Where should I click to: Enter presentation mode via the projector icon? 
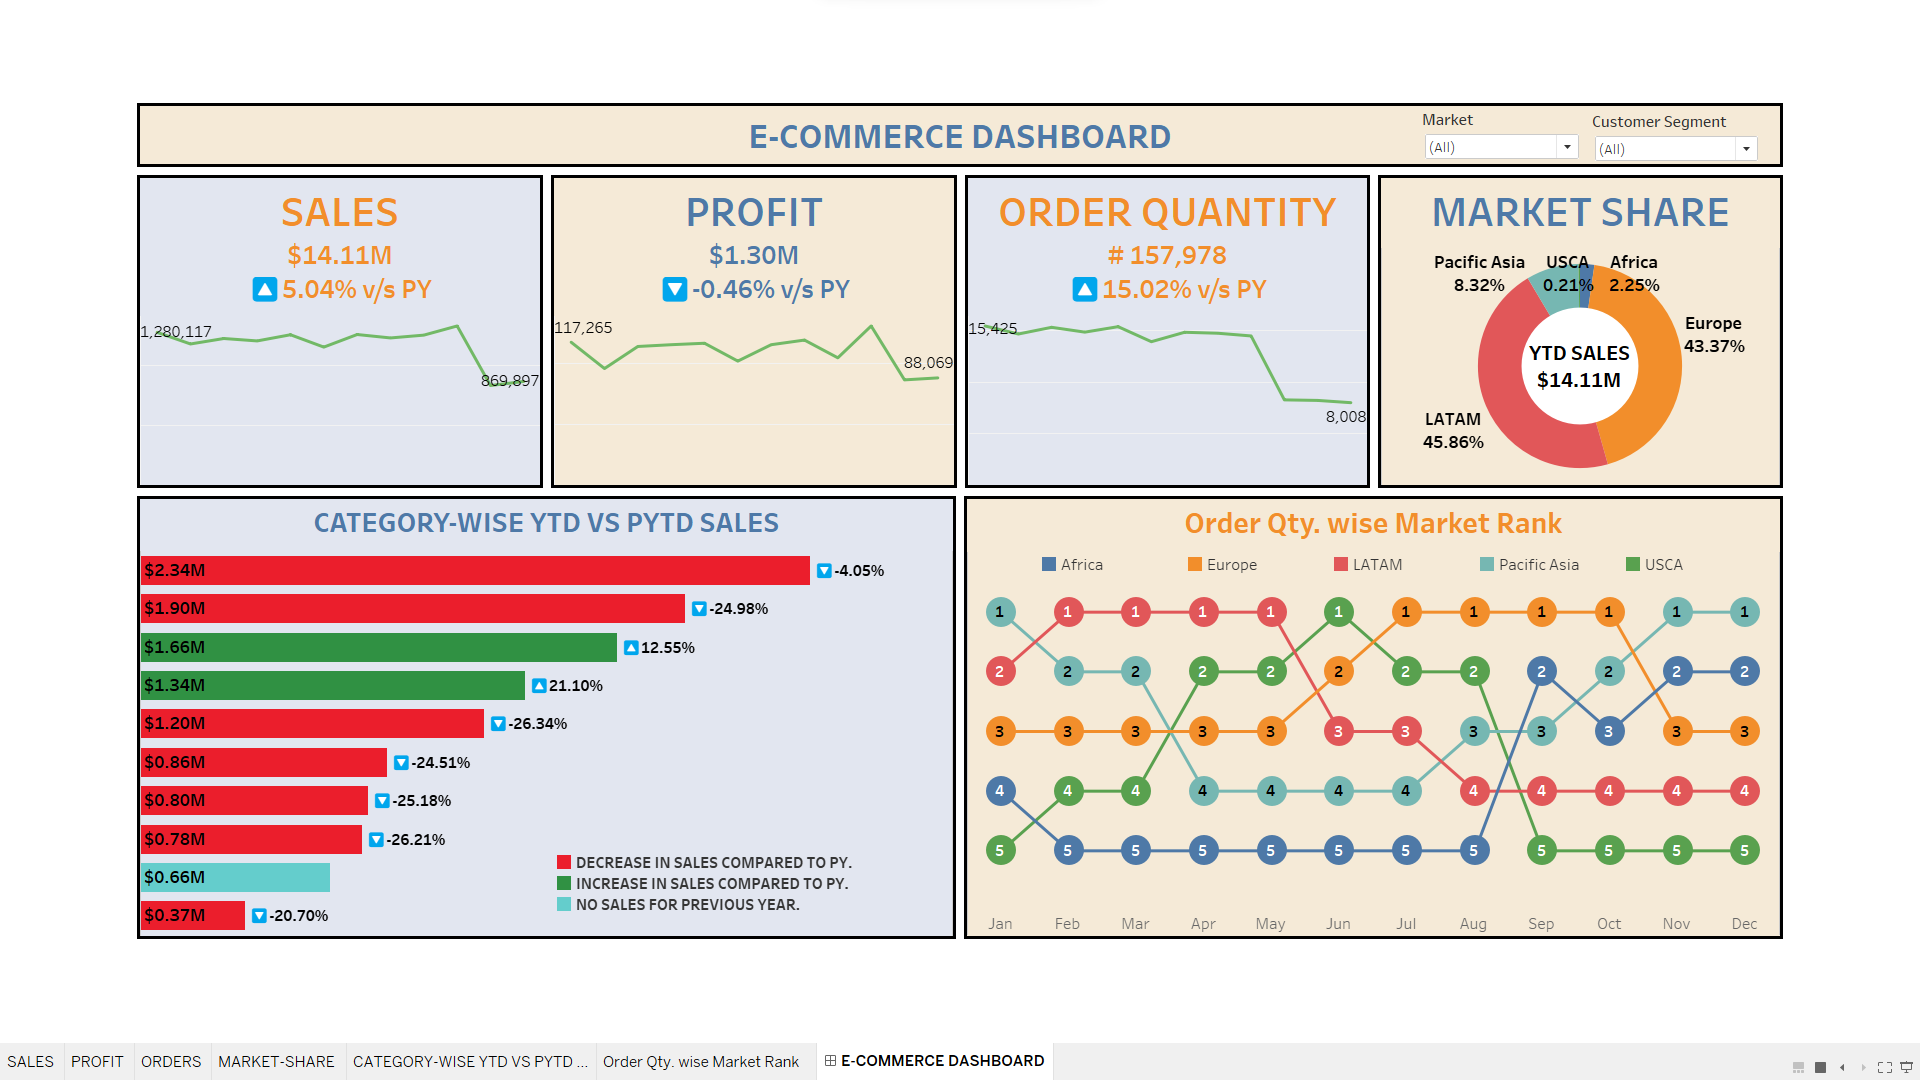click(1906, 1068)
